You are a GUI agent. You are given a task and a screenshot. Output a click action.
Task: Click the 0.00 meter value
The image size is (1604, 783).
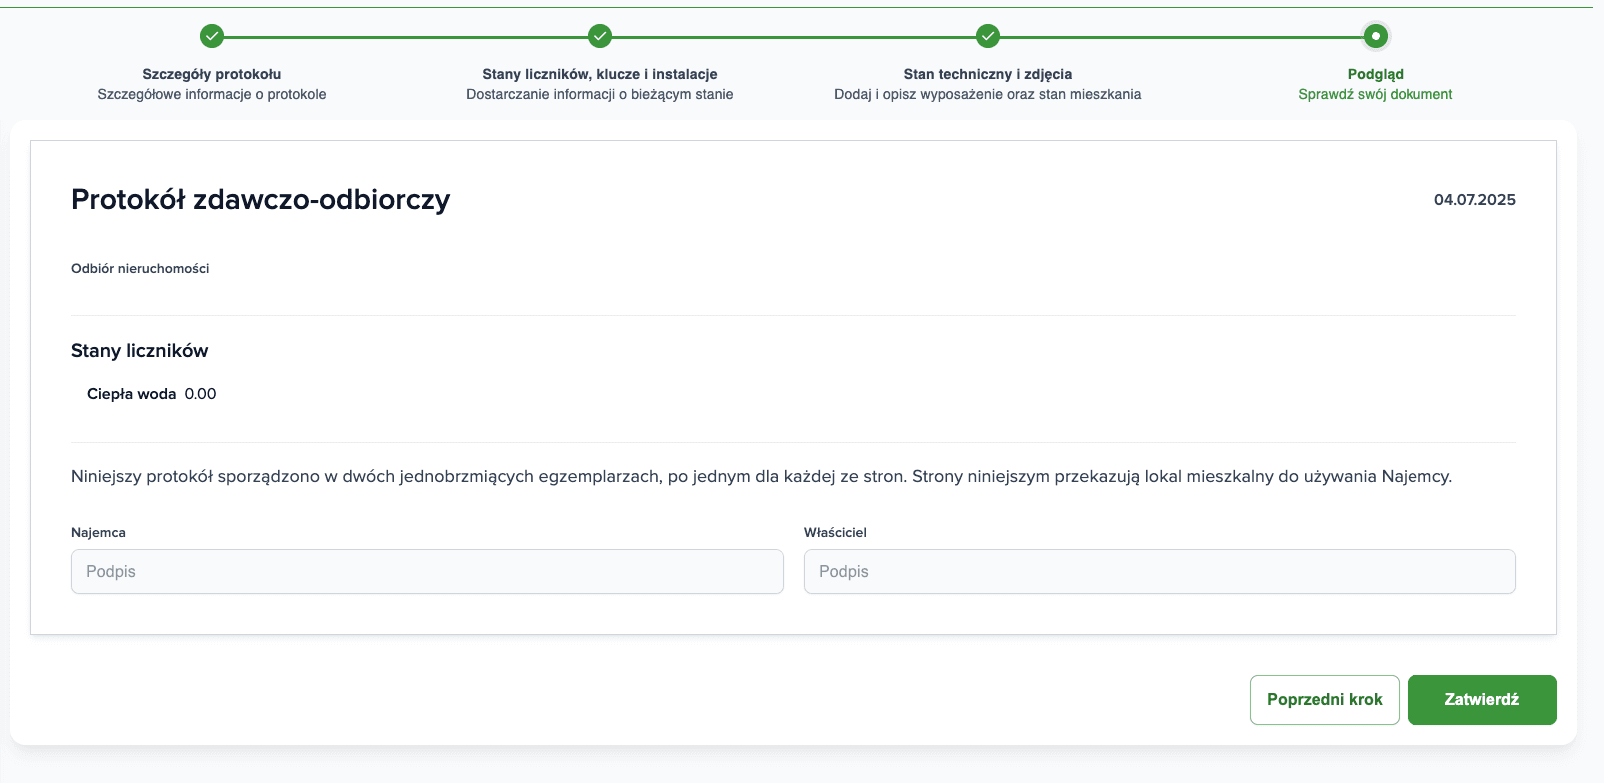[200, 394]
